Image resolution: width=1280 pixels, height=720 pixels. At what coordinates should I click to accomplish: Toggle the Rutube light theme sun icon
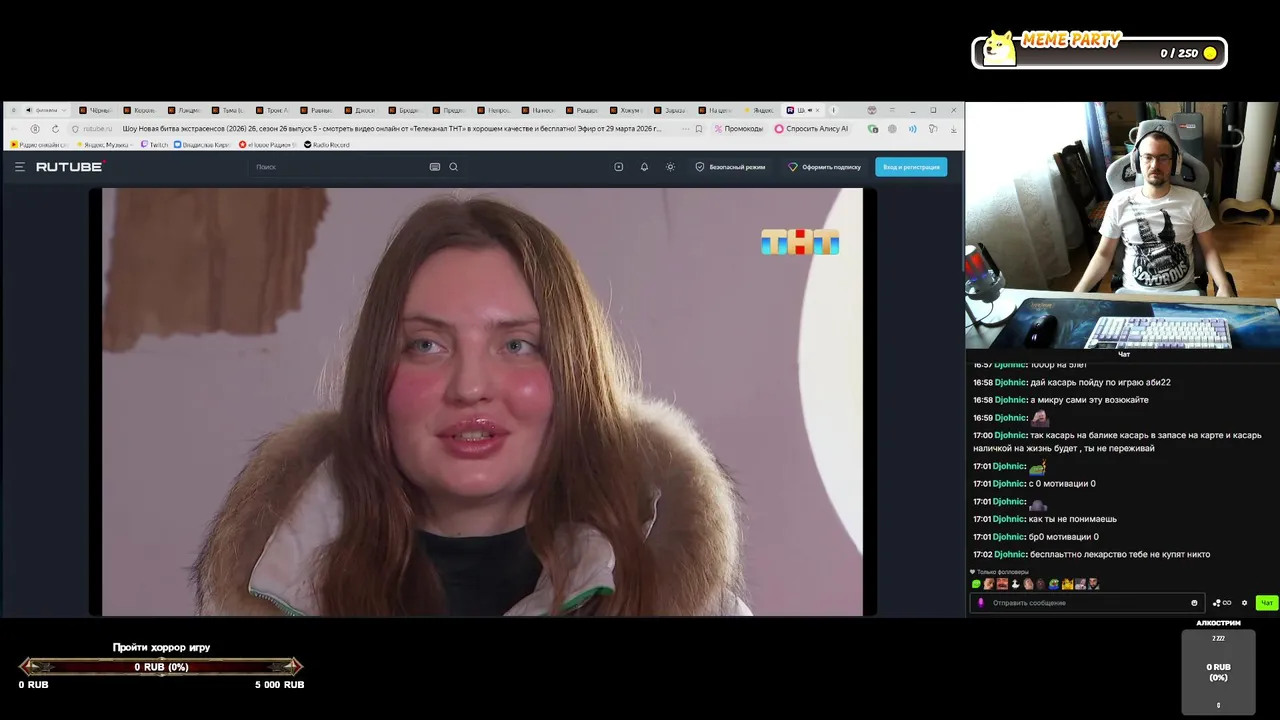[670, 167]
